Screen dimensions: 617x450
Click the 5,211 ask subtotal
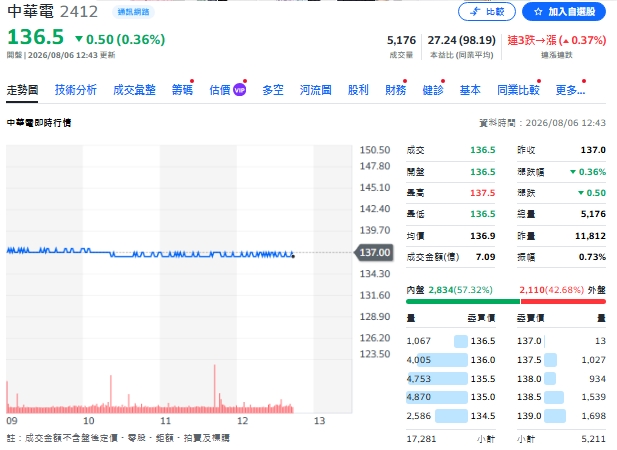pos(593,439)
